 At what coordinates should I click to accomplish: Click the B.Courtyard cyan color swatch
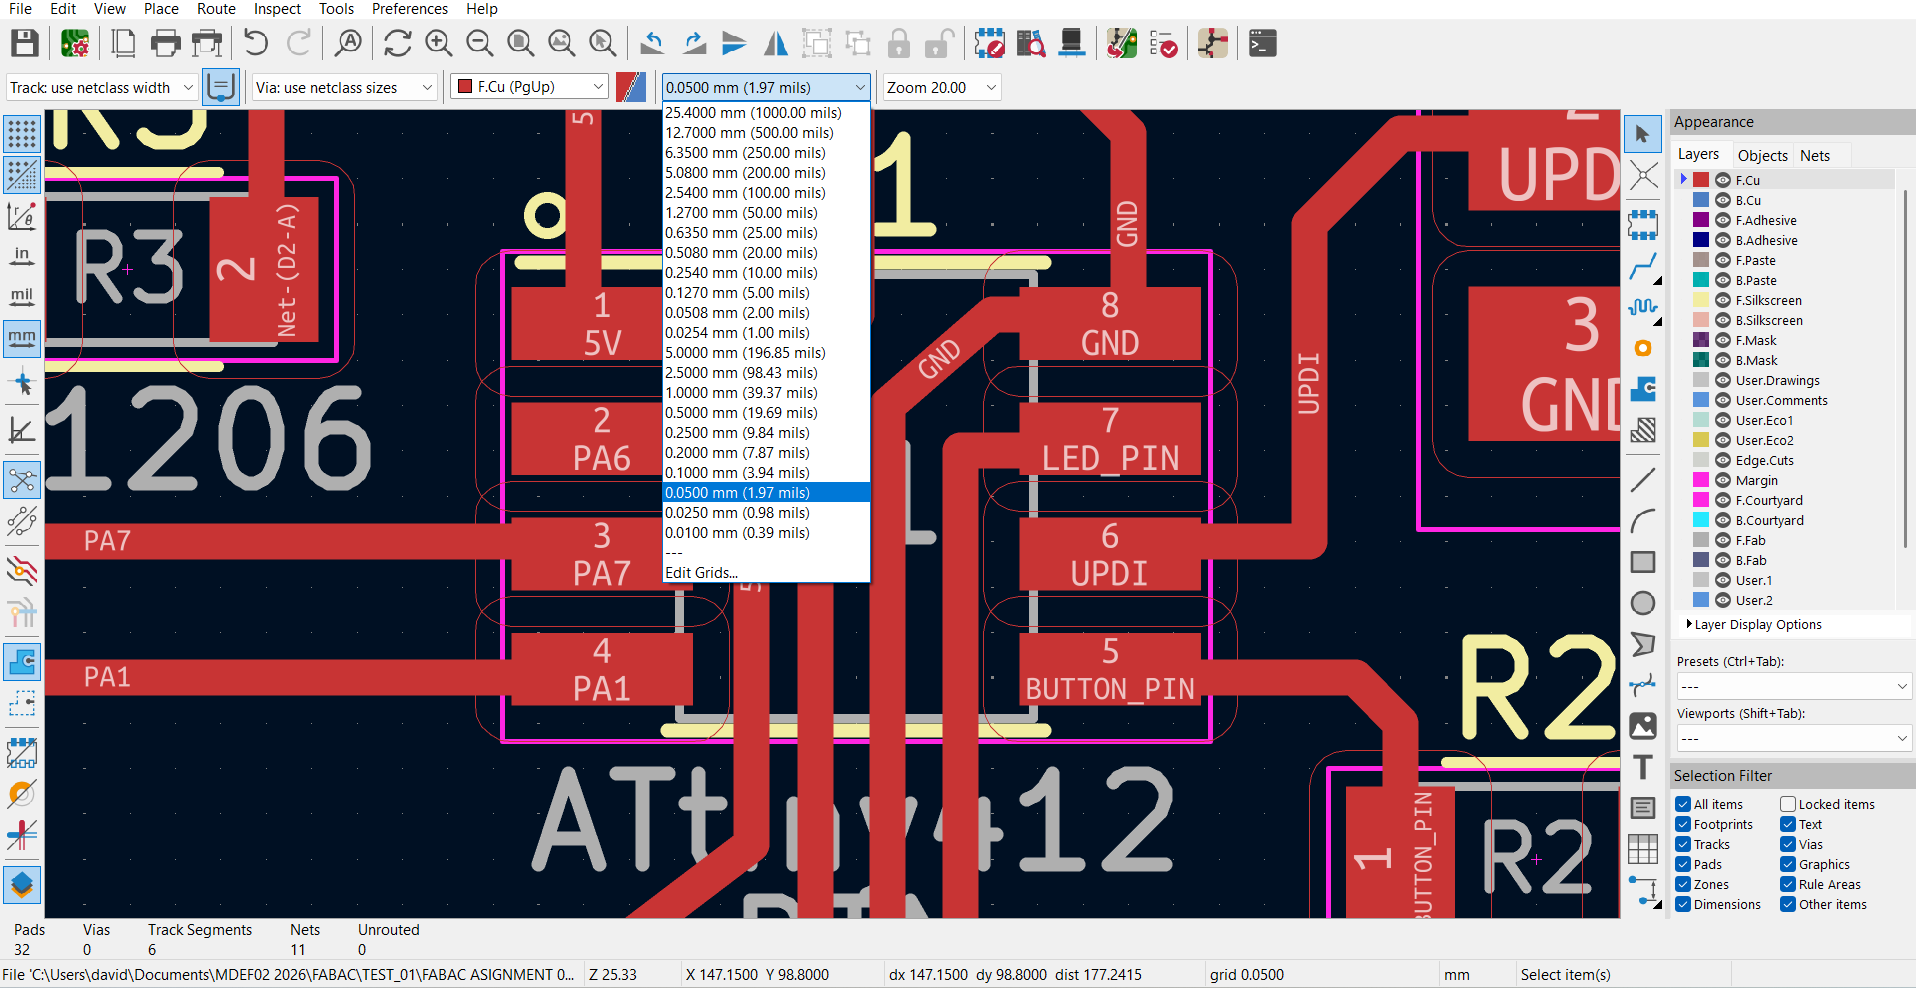pos(1701,520)
